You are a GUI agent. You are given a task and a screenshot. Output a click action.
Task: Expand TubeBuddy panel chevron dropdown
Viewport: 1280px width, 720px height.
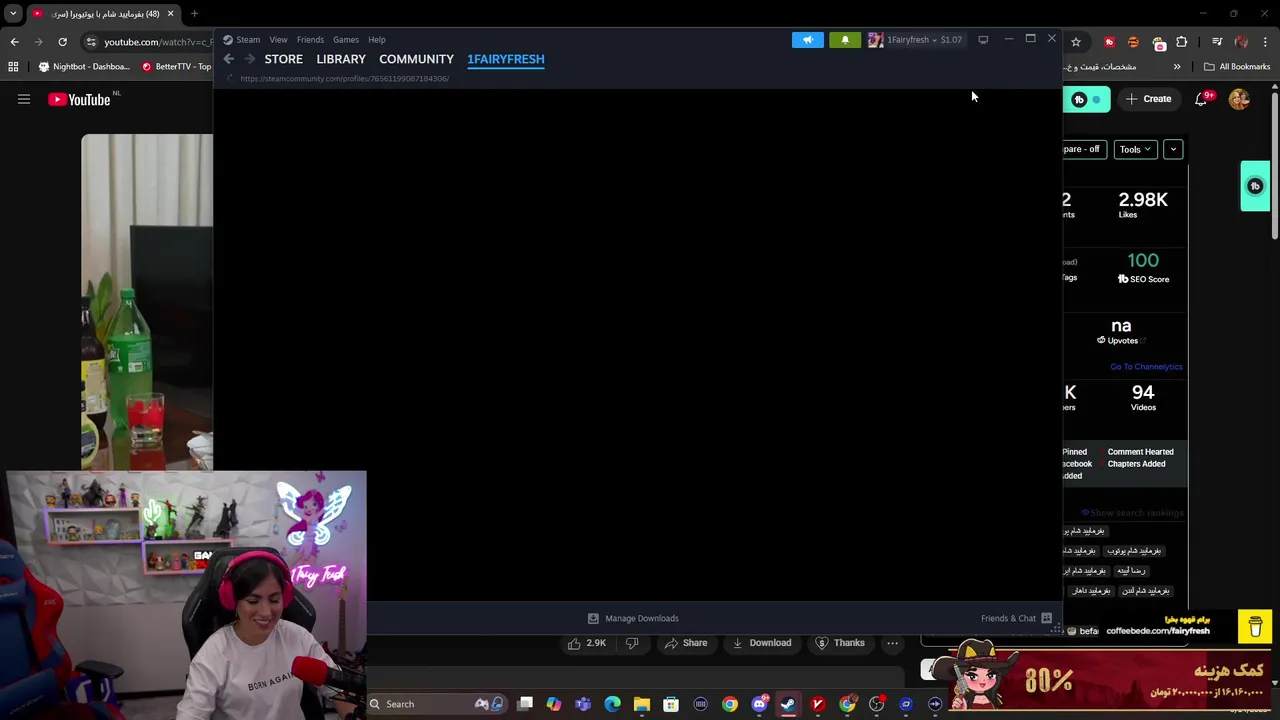(x=1173, y=149)
